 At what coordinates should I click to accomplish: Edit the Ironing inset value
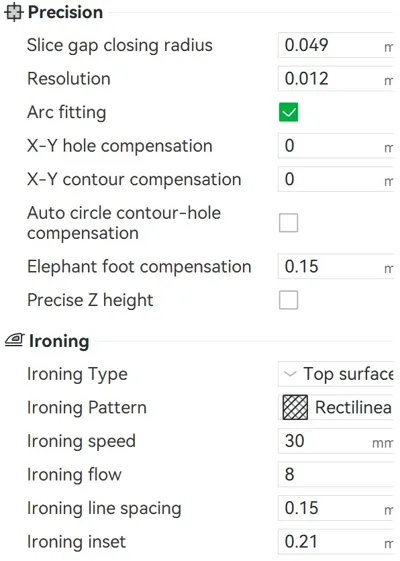pos(336,541)
